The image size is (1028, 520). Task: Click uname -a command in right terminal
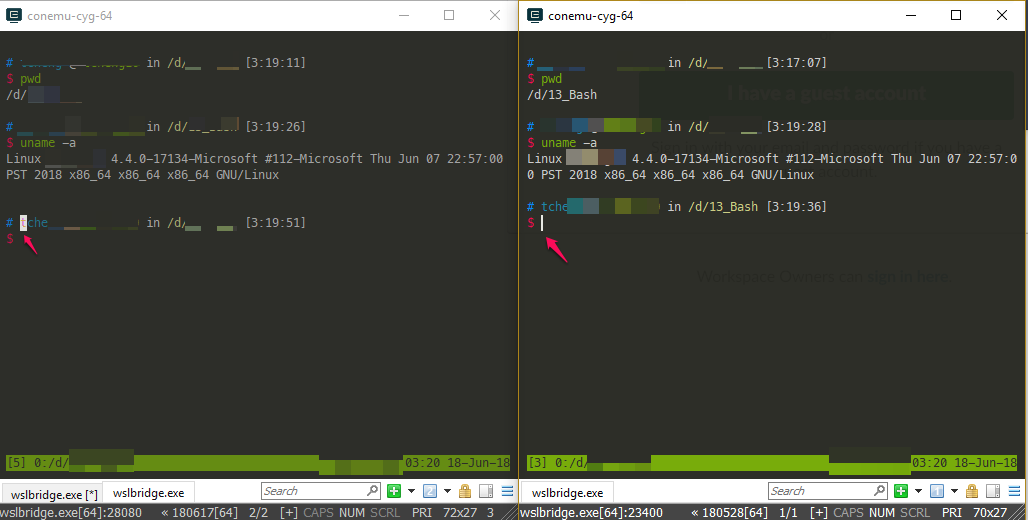(x=569, y=143)
